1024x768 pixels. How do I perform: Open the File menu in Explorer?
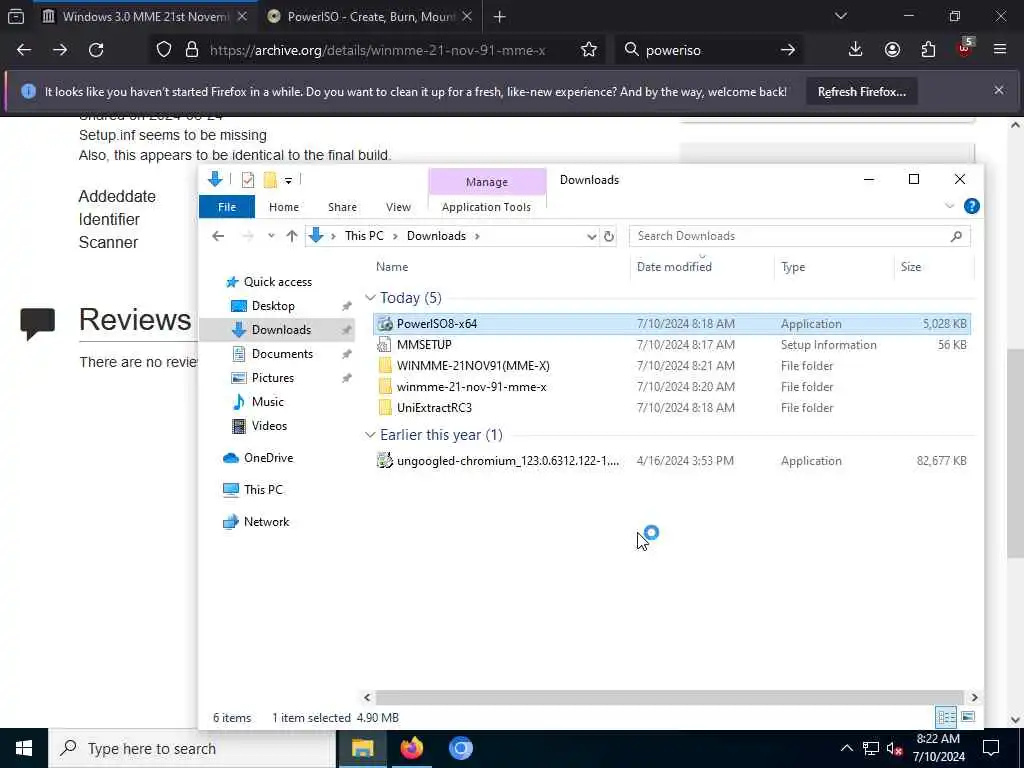227,207
